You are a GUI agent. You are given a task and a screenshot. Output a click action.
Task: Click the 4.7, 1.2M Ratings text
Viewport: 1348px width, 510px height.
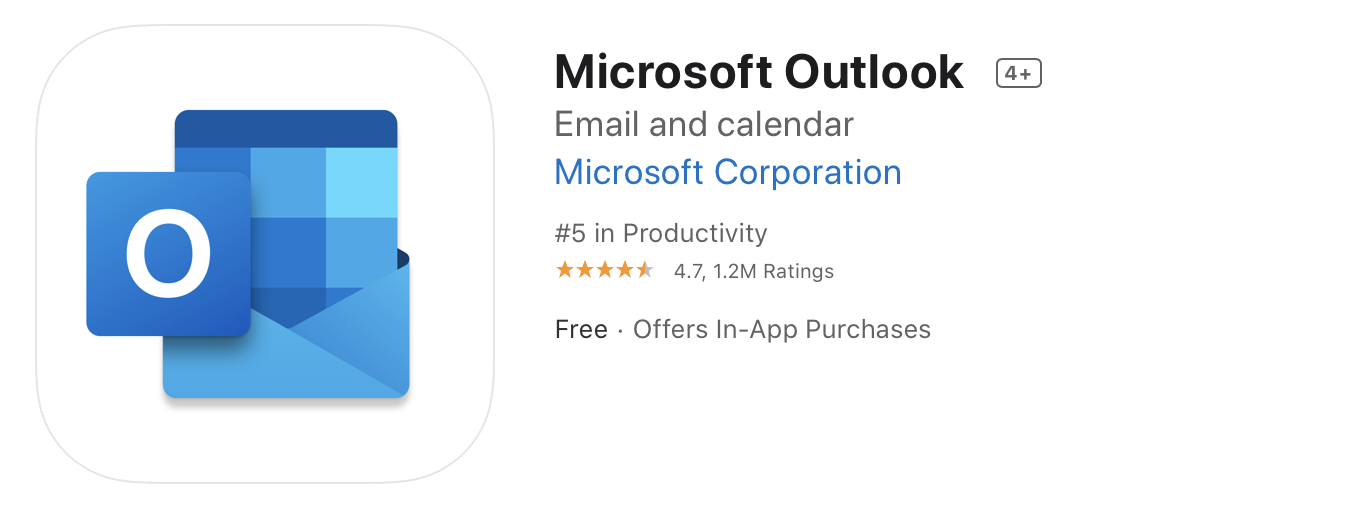tap(754, 271)
